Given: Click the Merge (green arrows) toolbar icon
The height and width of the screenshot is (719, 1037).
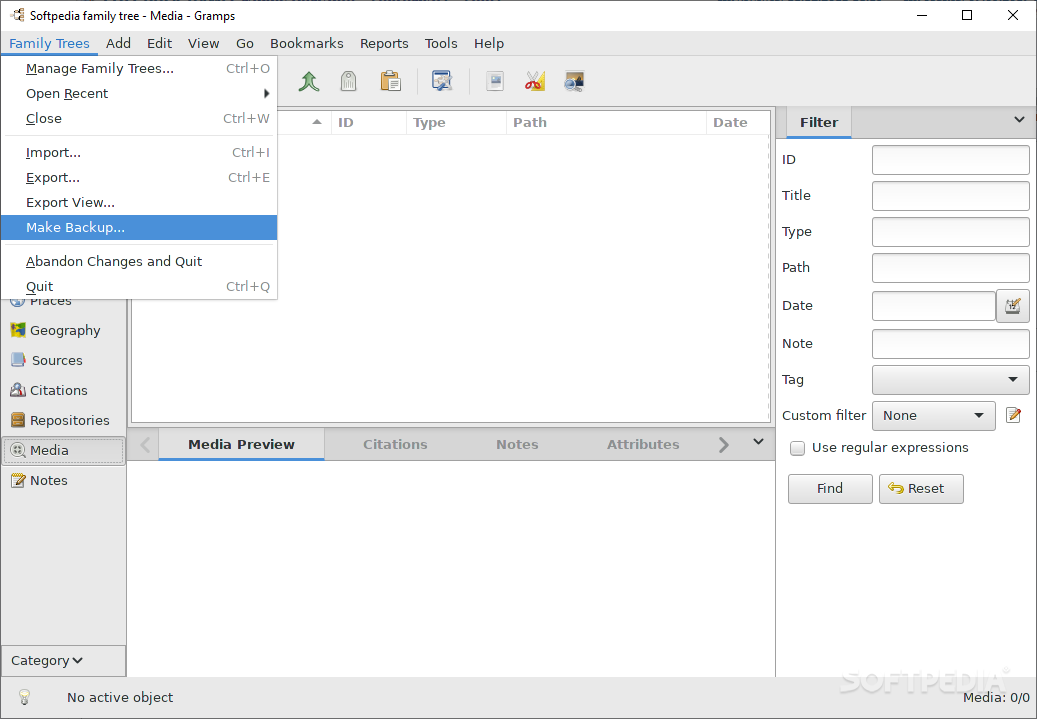Looking at the screenshot, I should (309, 81).
